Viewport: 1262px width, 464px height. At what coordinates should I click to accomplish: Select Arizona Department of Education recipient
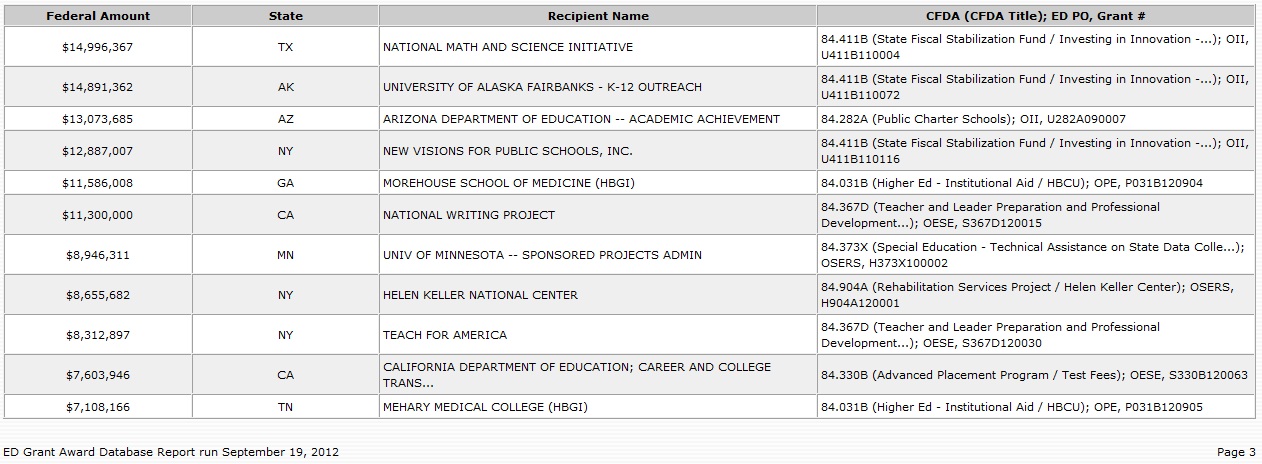click(581, 119)
